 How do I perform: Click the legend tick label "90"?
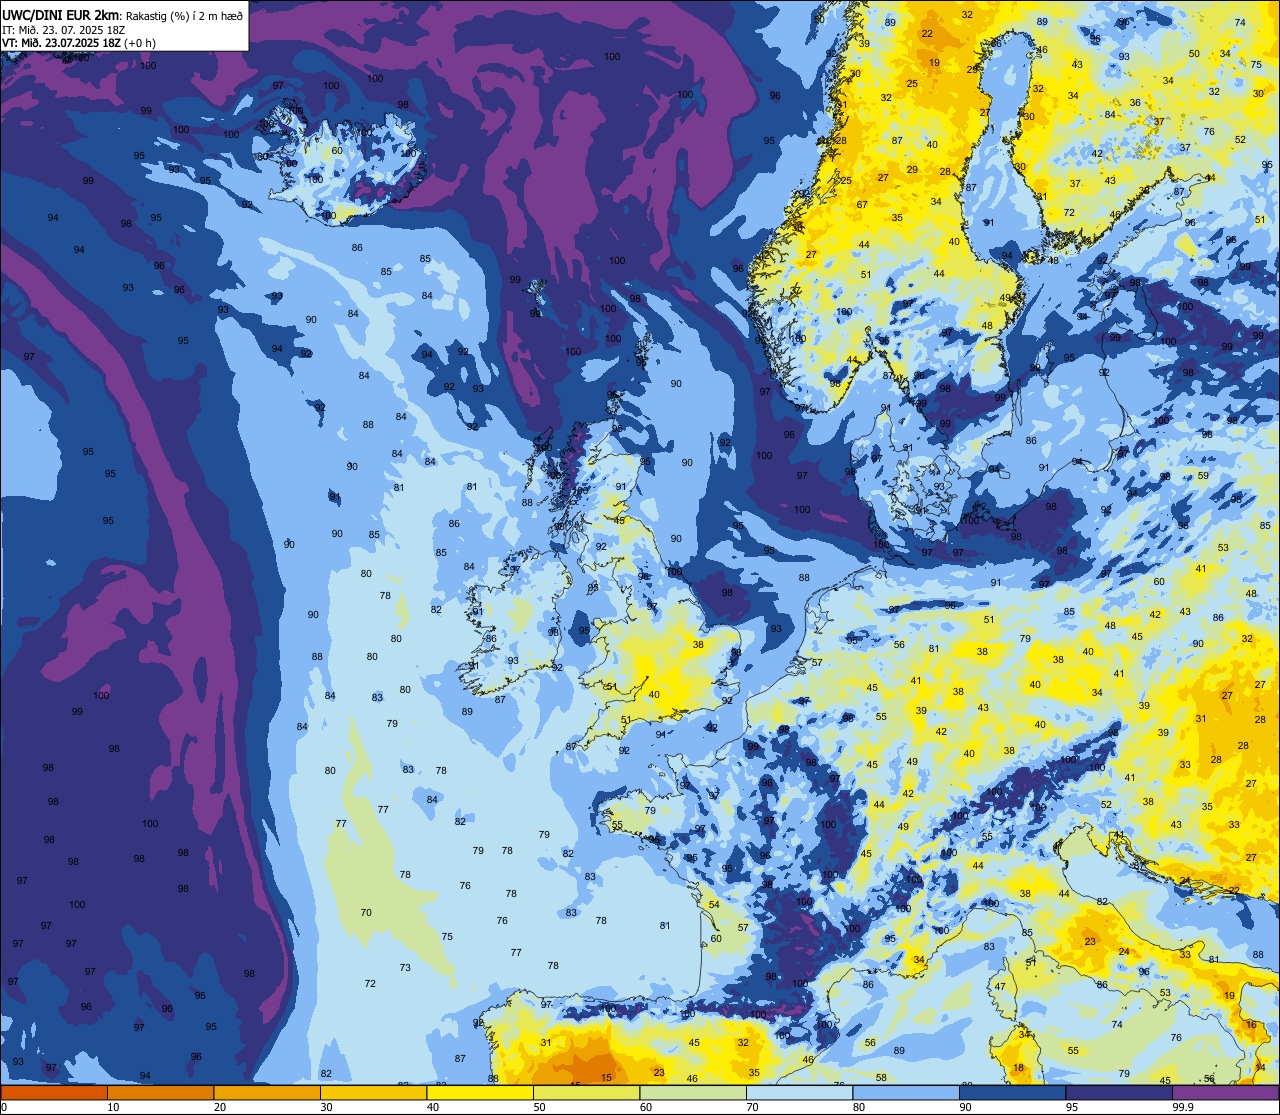965,1107
